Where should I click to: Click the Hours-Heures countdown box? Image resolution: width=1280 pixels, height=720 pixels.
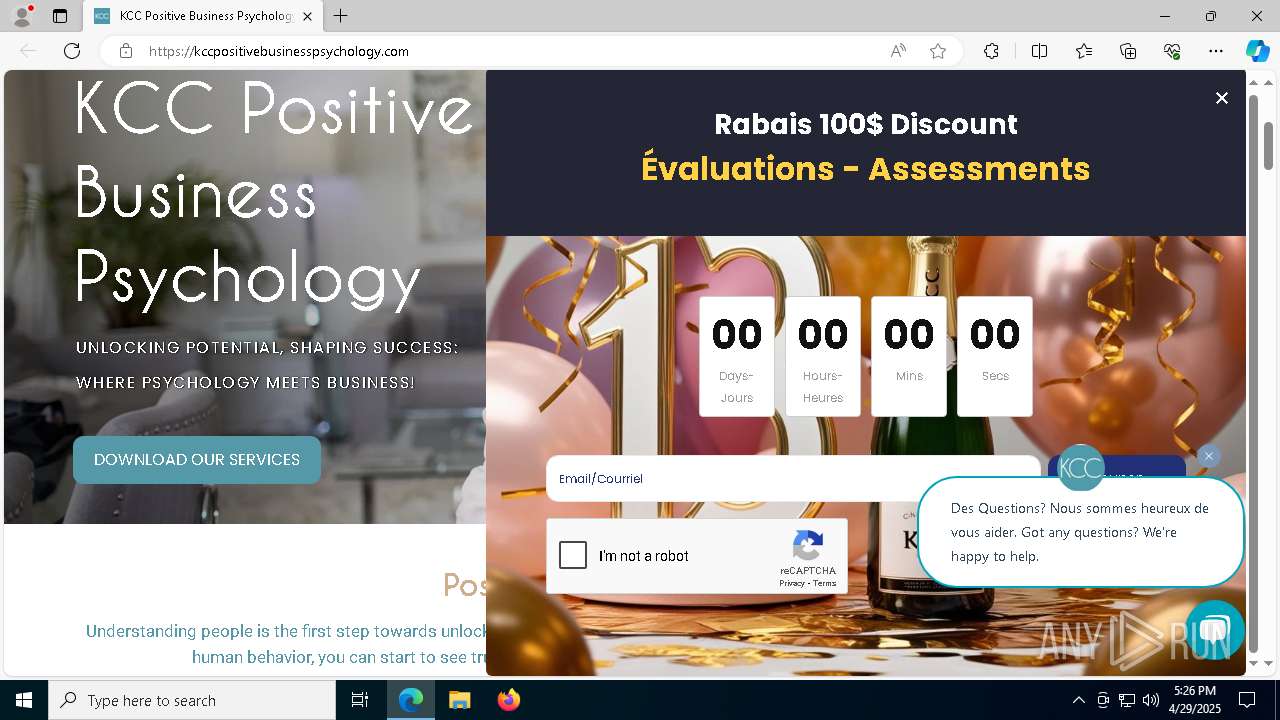point(823,356)
